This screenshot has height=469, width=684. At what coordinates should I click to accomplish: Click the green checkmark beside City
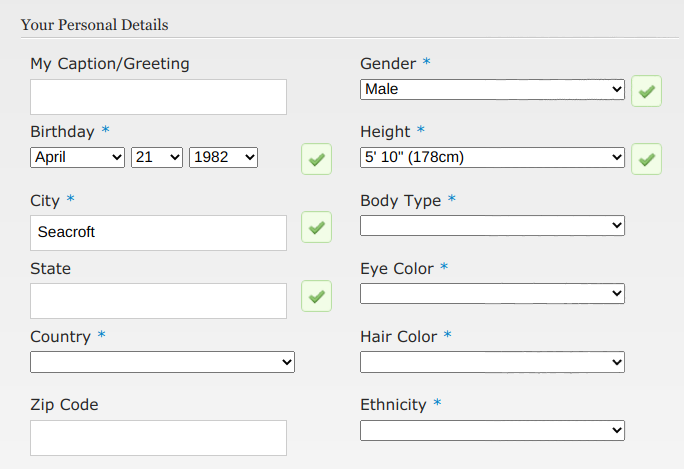pyautogui.click(x=316, y=227)
